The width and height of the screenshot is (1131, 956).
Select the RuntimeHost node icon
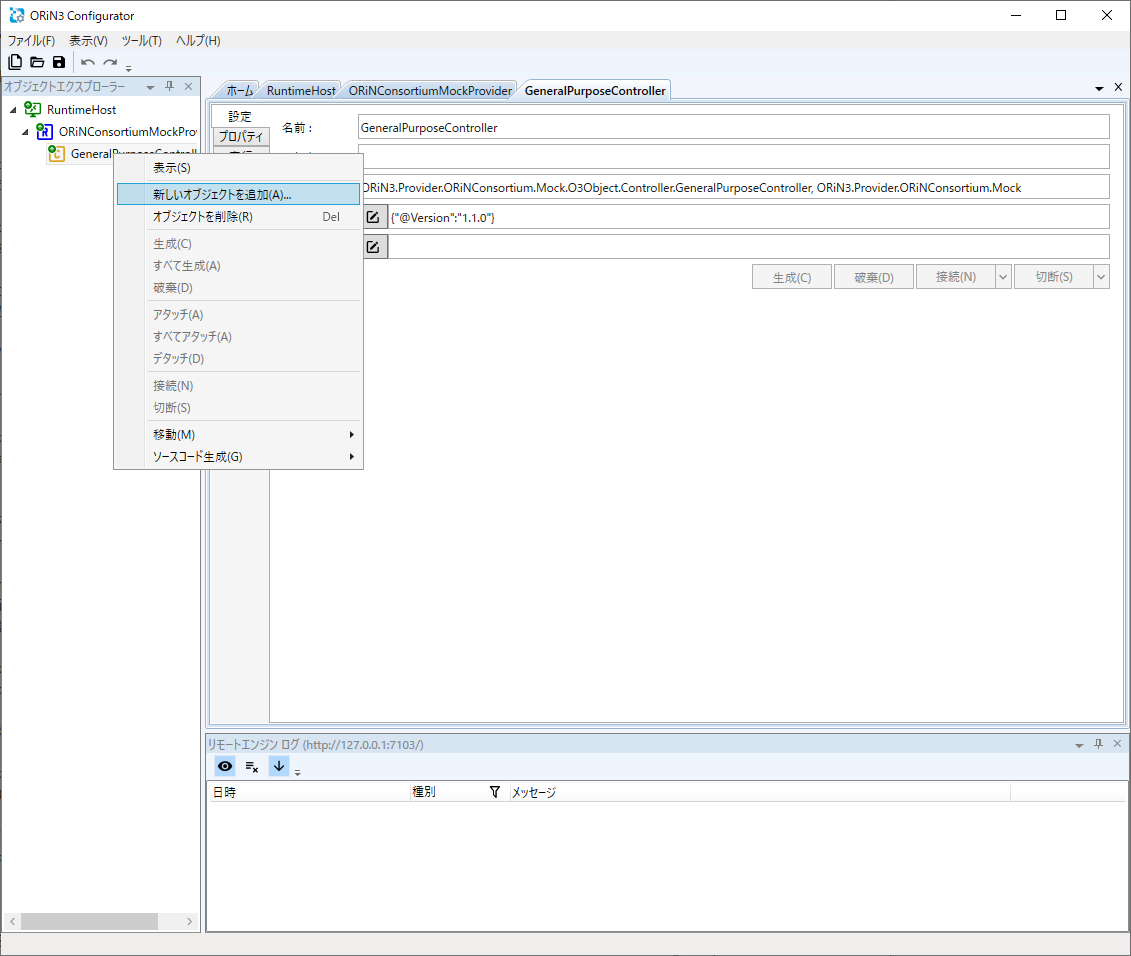pos(32,110)
